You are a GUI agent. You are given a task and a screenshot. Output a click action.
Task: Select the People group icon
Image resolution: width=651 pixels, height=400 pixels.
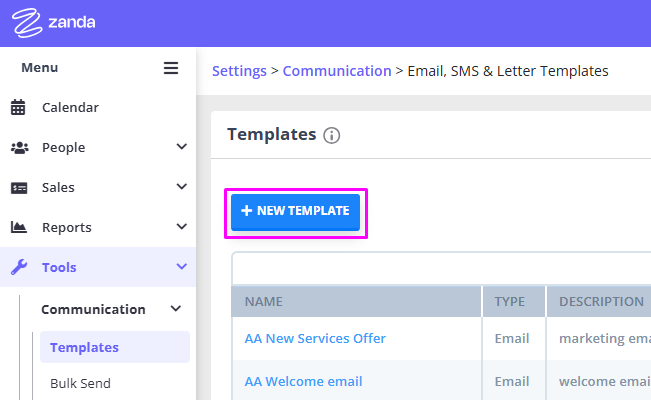[x=20, y=147]
